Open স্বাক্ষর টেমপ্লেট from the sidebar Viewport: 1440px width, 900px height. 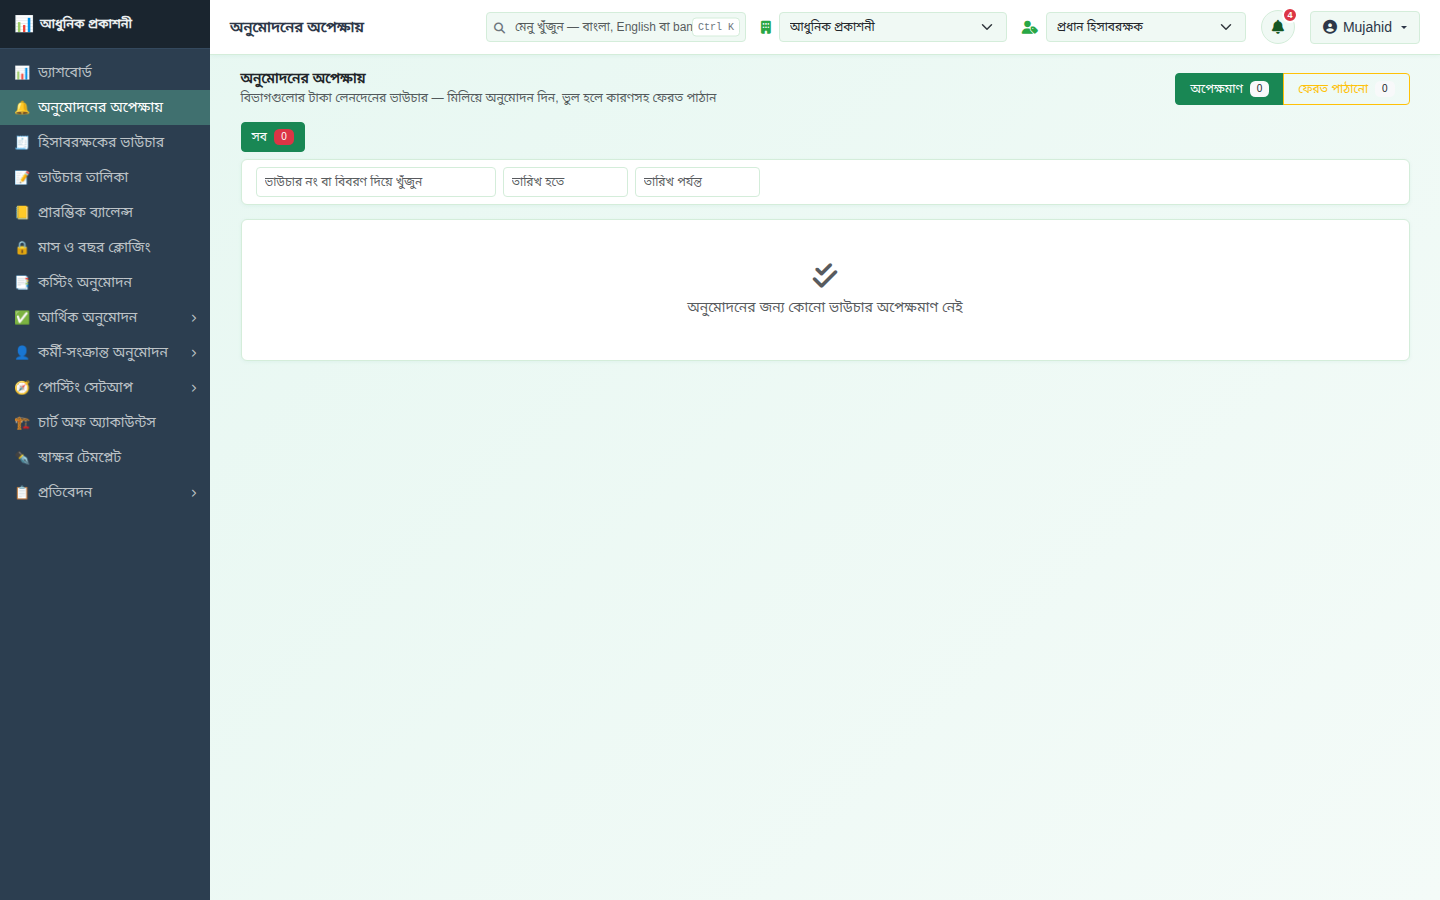coord(105,457)
